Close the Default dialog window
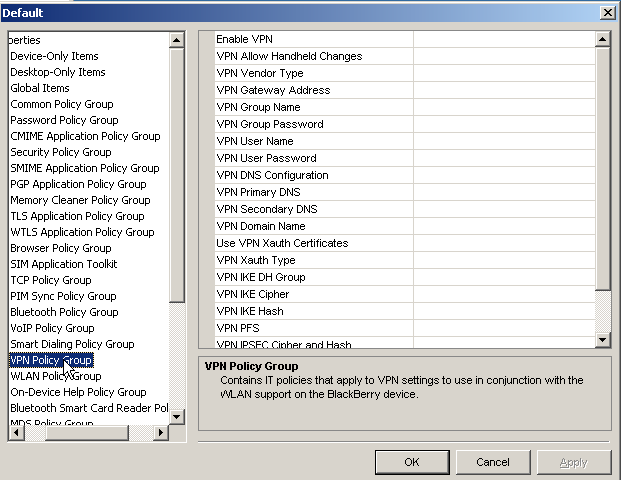Image resolution: width=621 pixels, height=480 pixels. (x=608, y=13)
